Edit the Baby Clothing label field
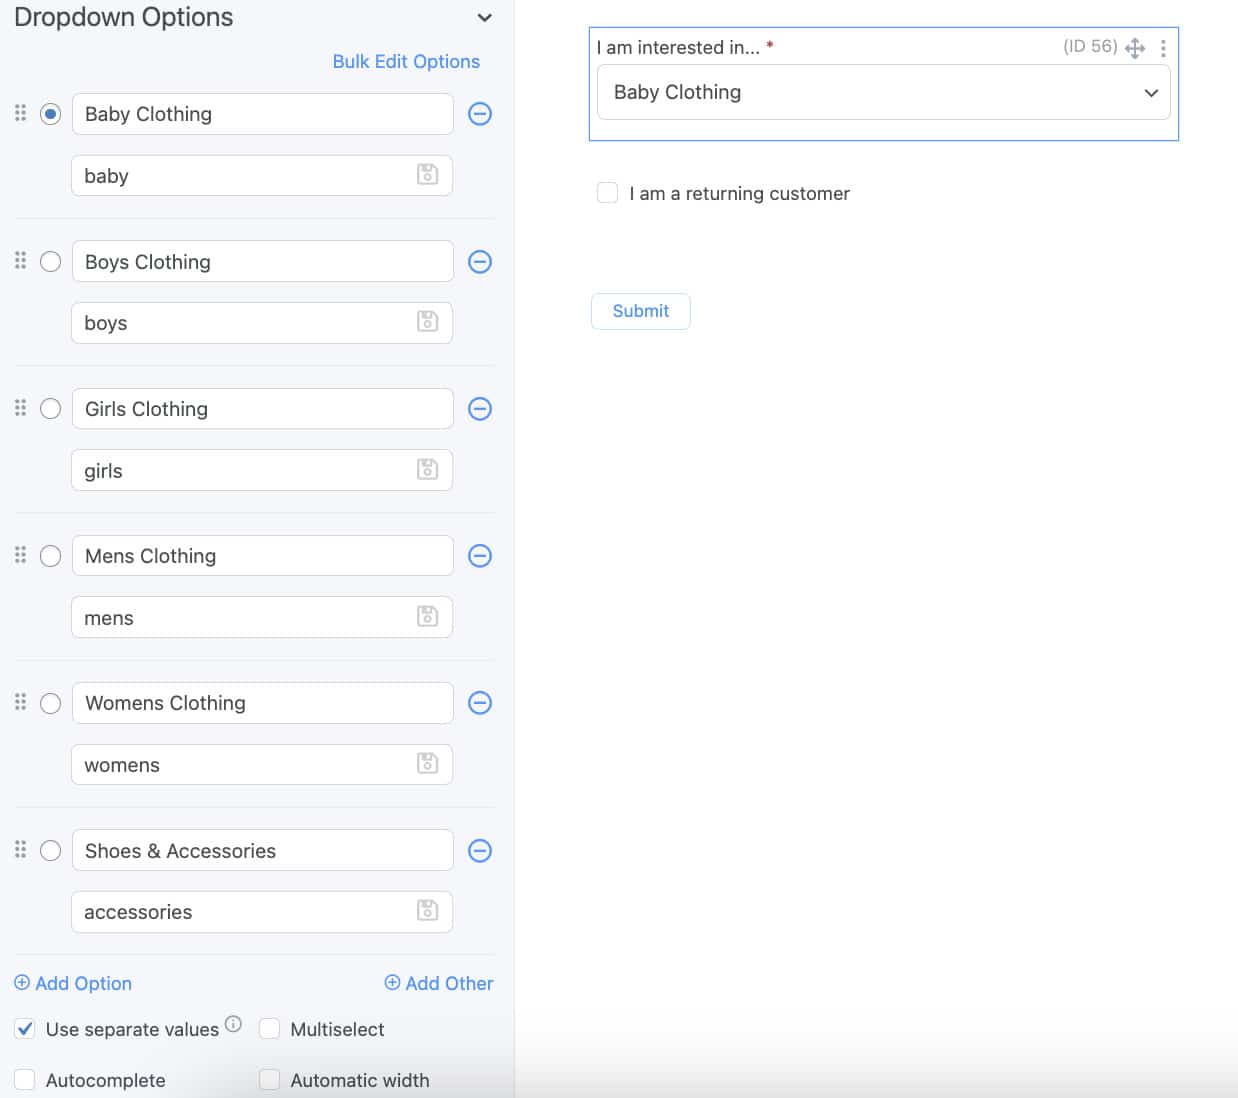The height and width of the screenshot is (1098, 1238). (263, 114)
